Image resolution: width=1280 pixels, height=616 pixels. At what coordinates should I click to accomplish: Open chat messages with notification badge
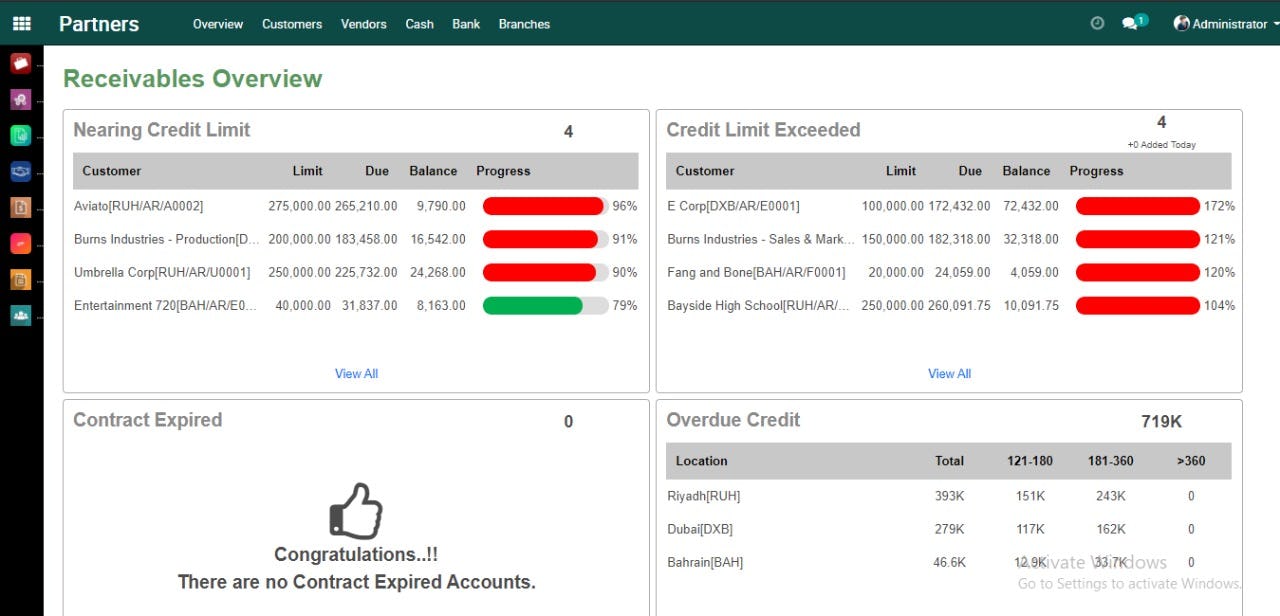click(x=1131, y=23)
